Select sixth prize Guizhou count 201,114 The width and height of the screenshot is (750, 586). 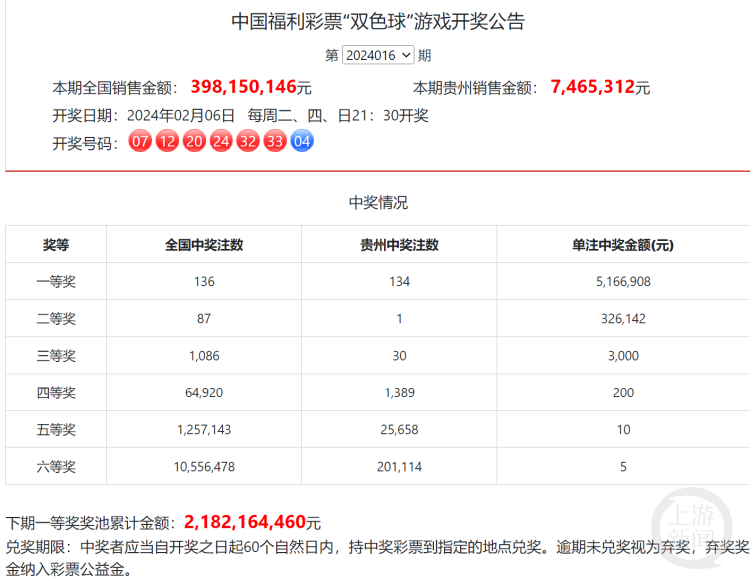[399, 466]
